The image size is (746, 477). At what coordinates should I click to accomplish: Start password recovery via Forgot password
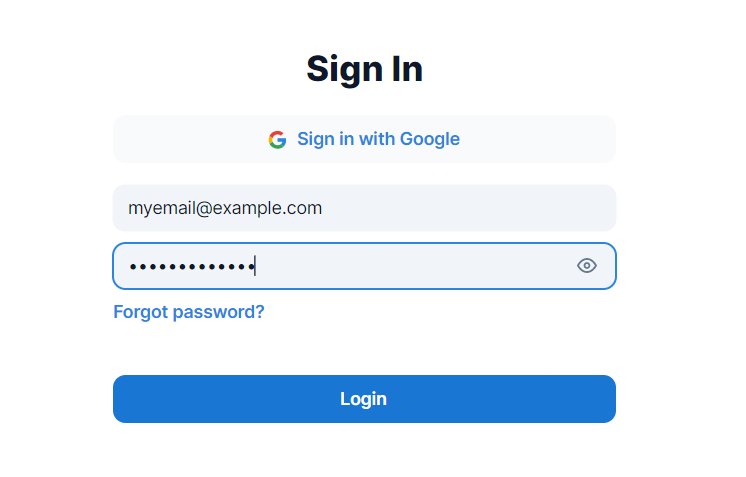[x=189, y=312]
